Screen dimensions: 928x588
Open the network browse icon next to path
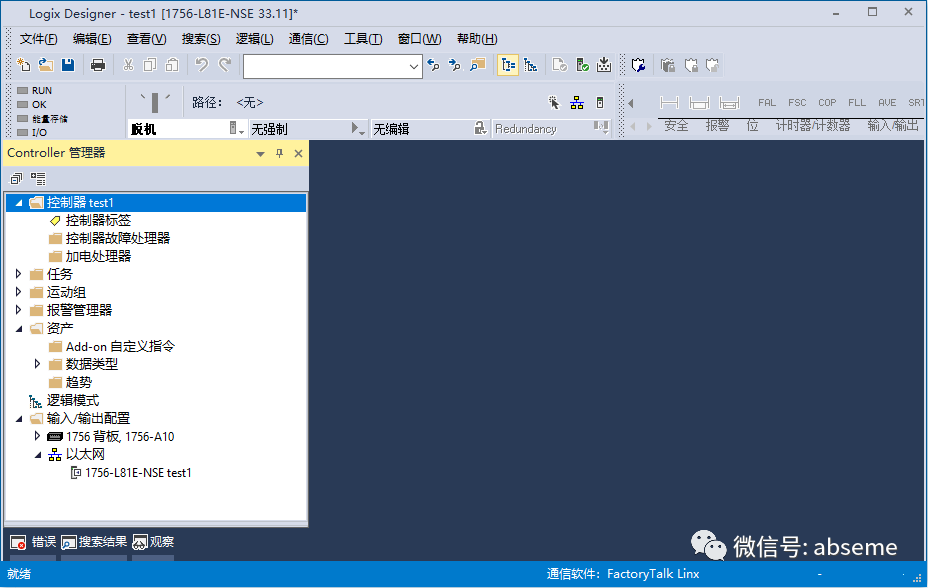[577, 103]
